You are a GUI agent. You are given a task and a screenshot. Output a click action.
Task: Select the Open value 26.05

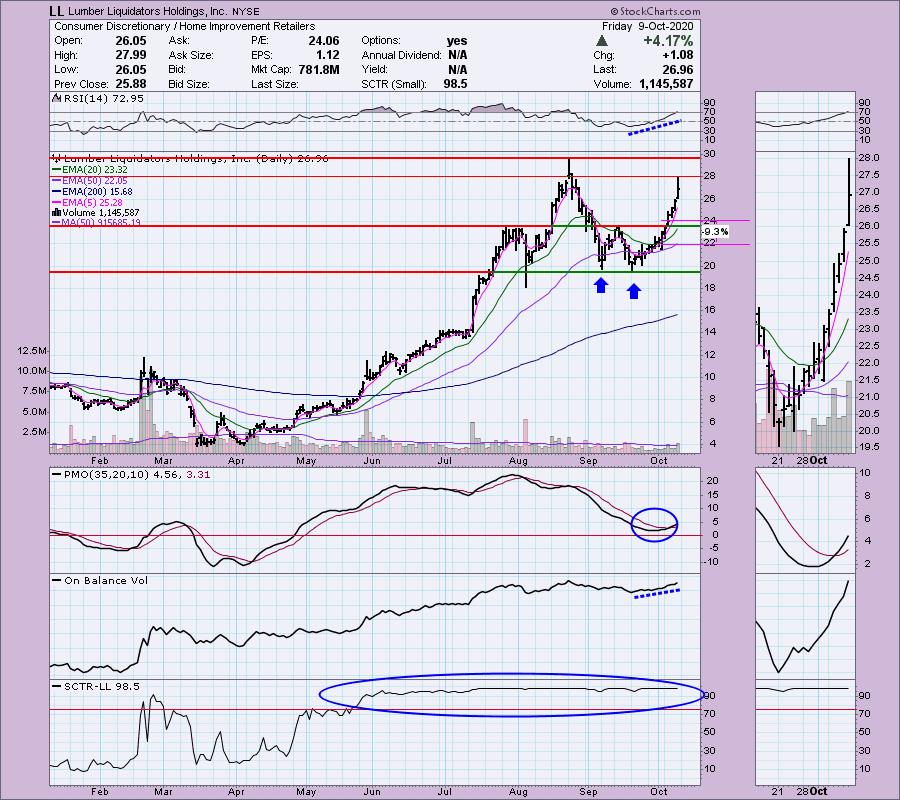coord(131,41)
